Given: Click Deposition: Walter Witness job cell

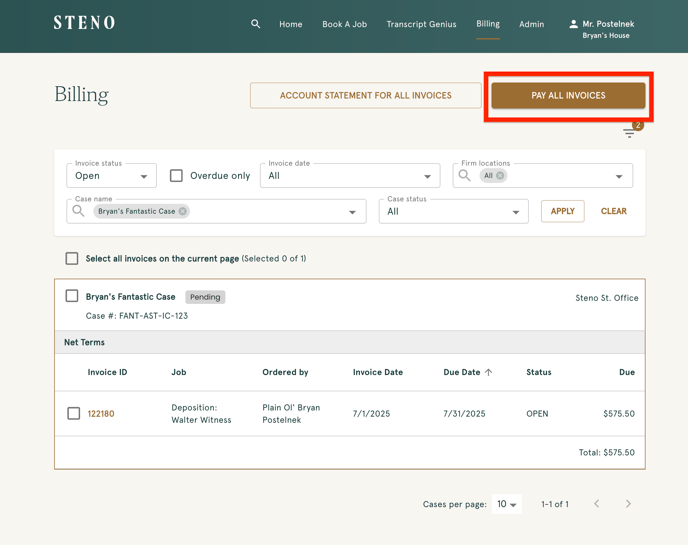Looking at the screenshot, I should (x=201, y=413).
